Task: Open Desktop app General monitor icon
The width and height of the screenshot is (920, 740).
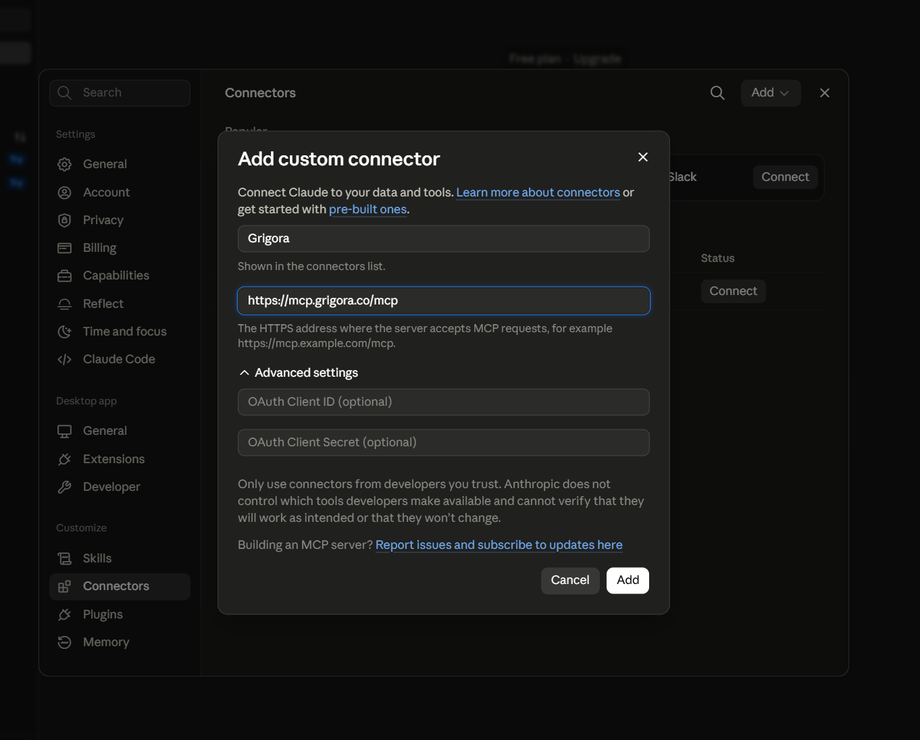Action: (65, 431)
